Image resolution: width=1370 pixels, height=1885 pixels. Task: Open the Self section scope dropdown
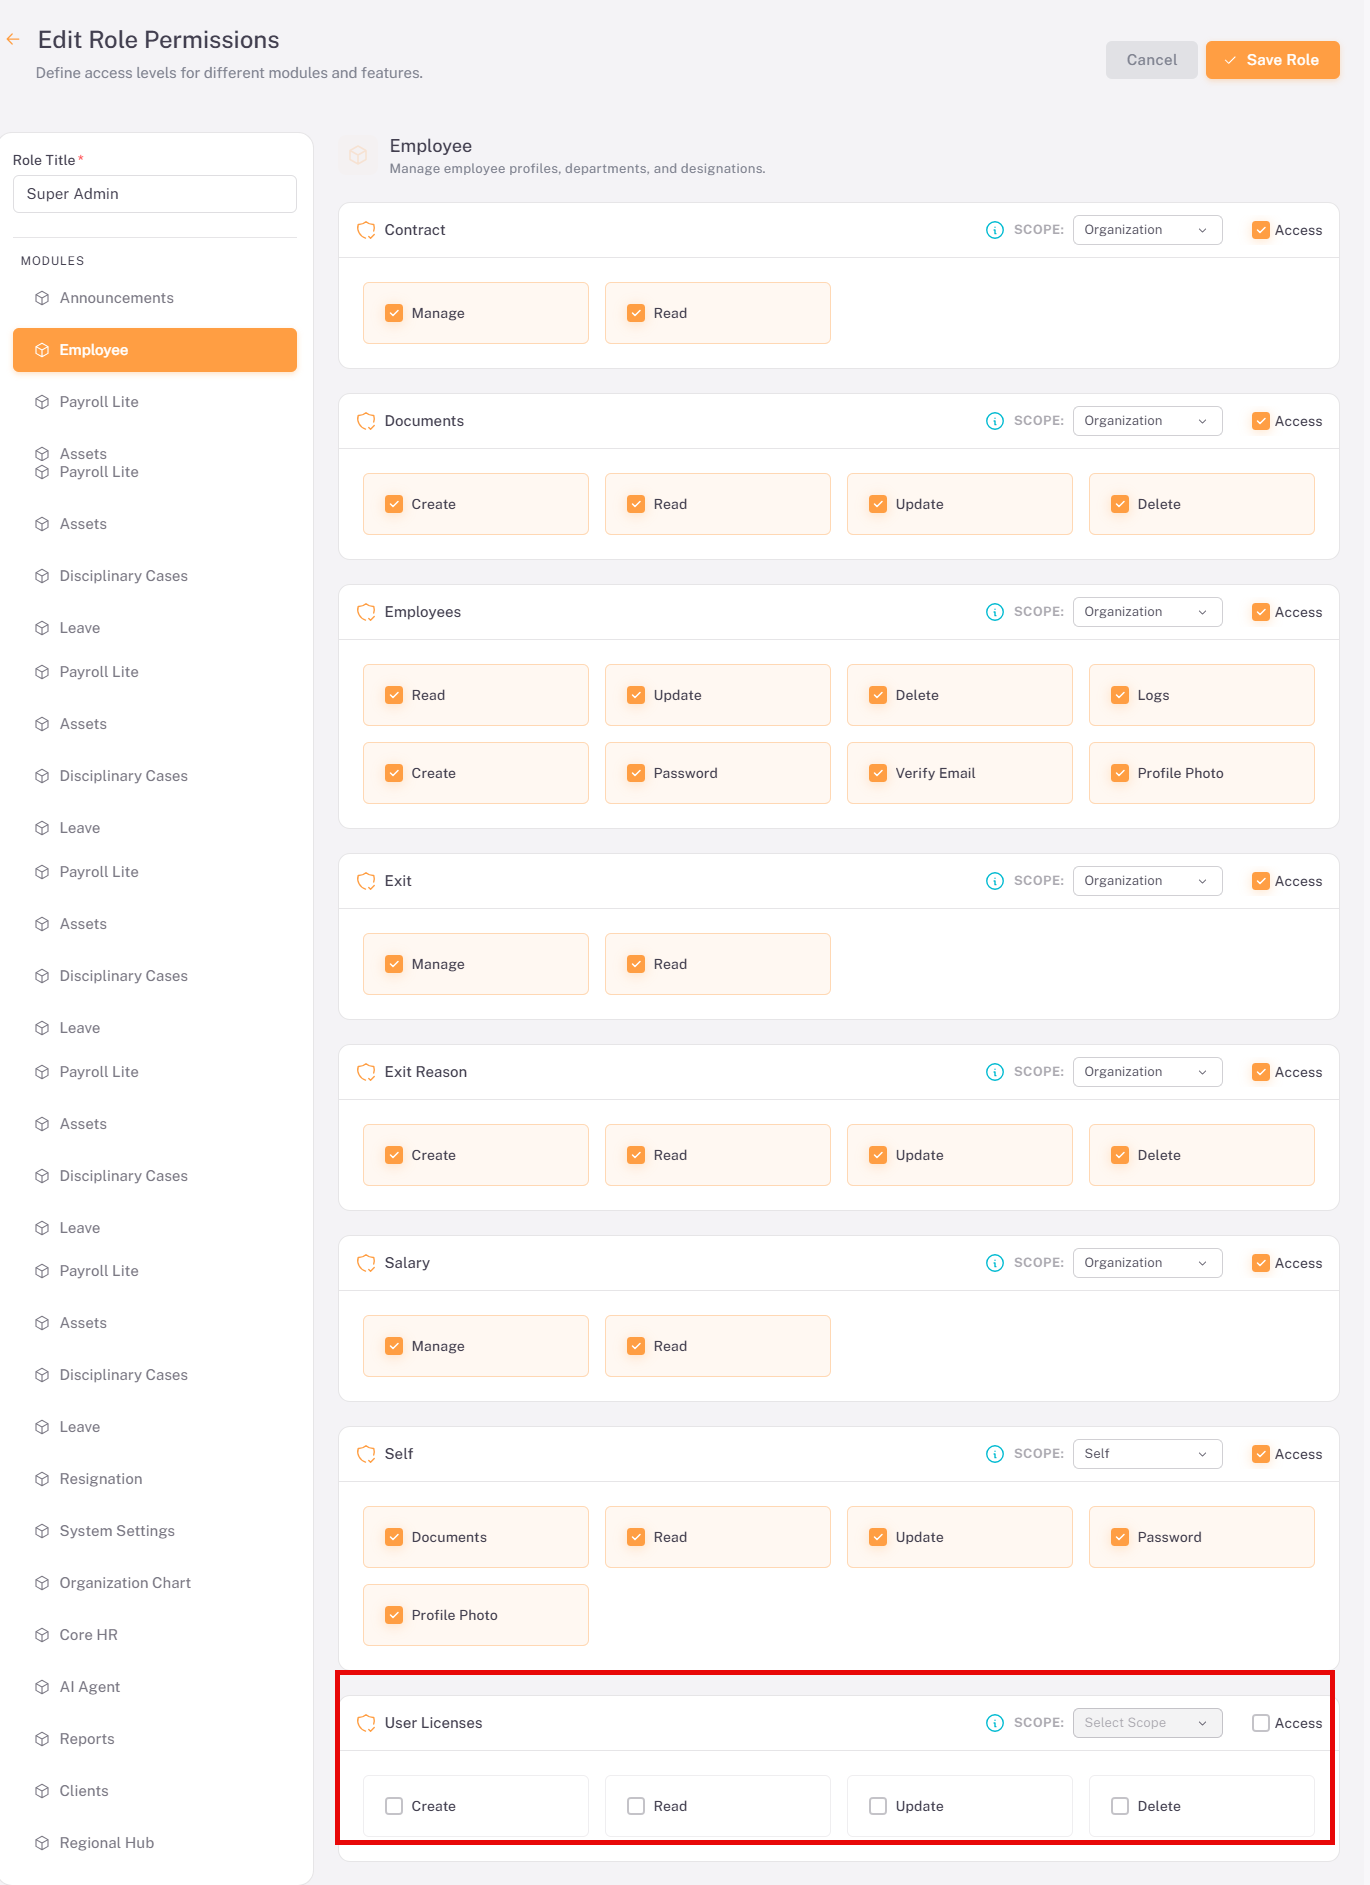coord(1147,1454)
